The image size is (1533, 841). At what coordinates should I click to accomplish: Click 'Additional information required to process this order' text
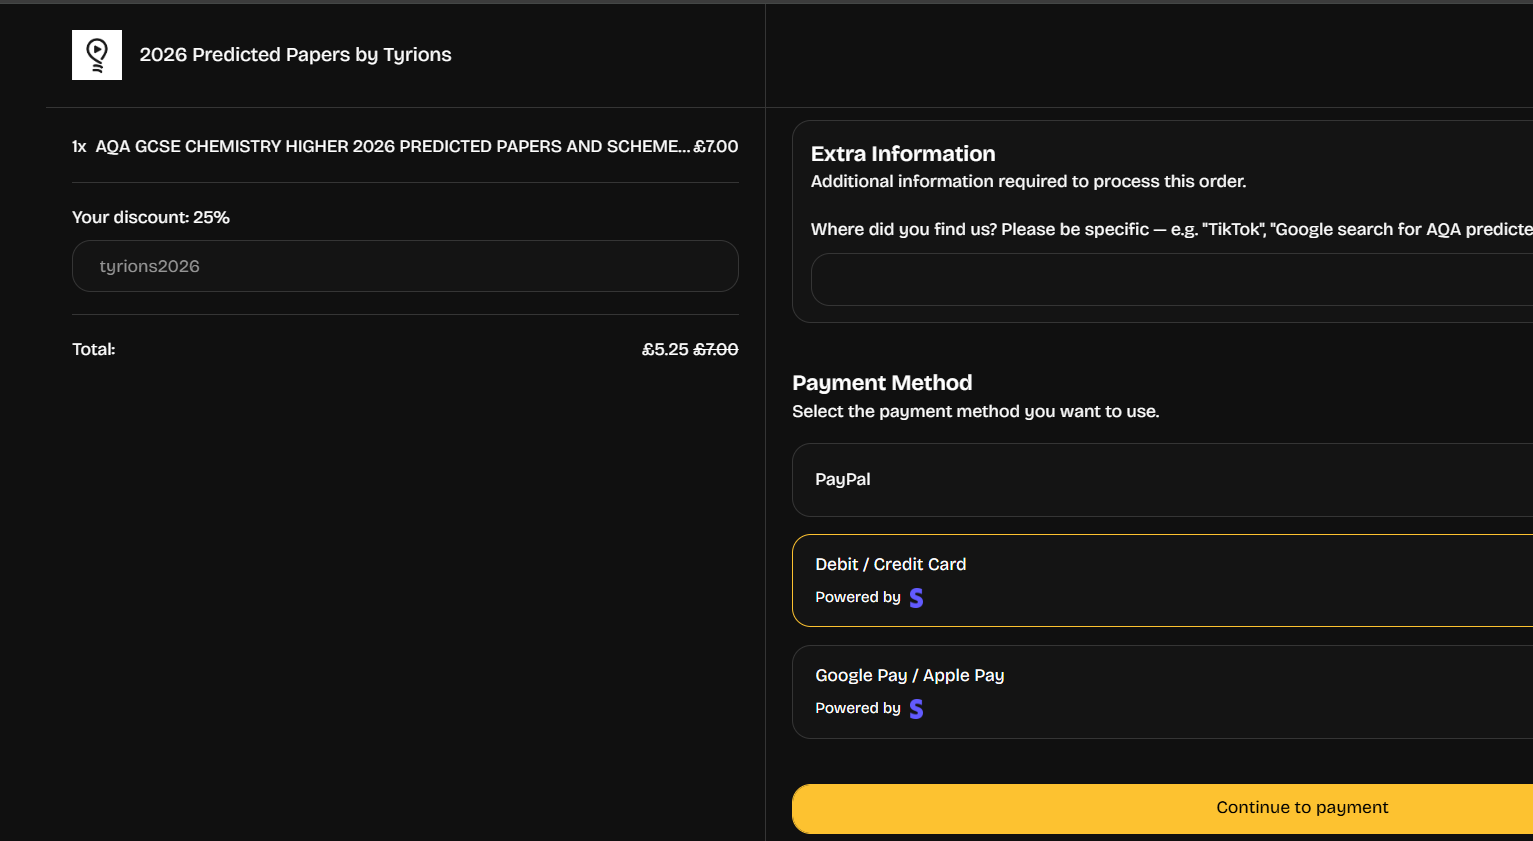click(1029, 181)
